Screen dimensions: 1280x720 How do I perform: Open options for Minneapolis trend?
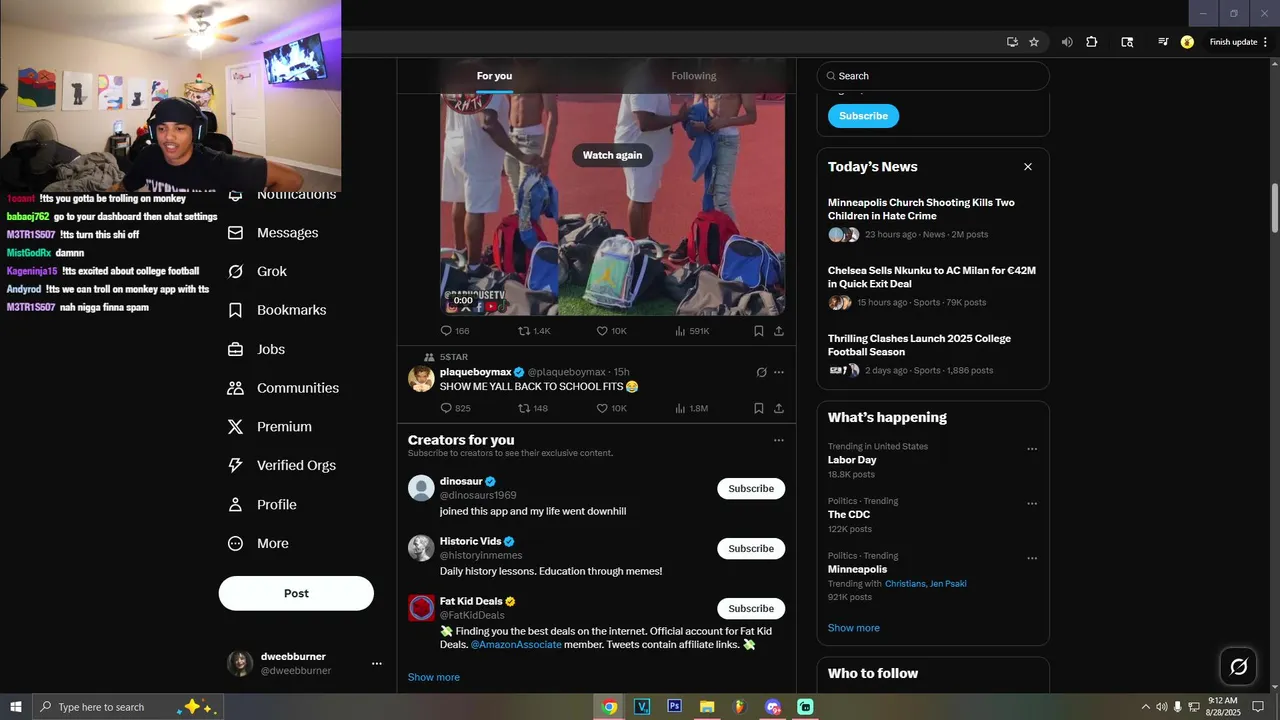1032,558
